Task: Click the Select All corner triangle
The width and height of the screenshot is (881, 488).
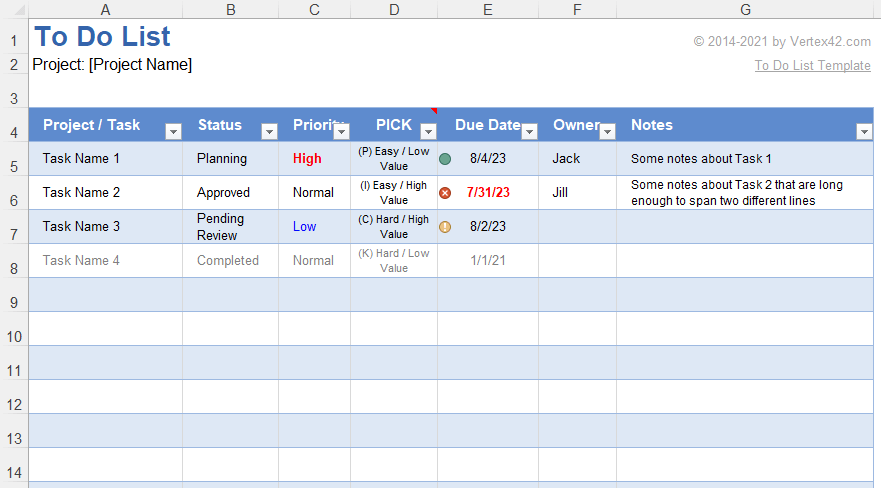Action: [x=19, y=10]
